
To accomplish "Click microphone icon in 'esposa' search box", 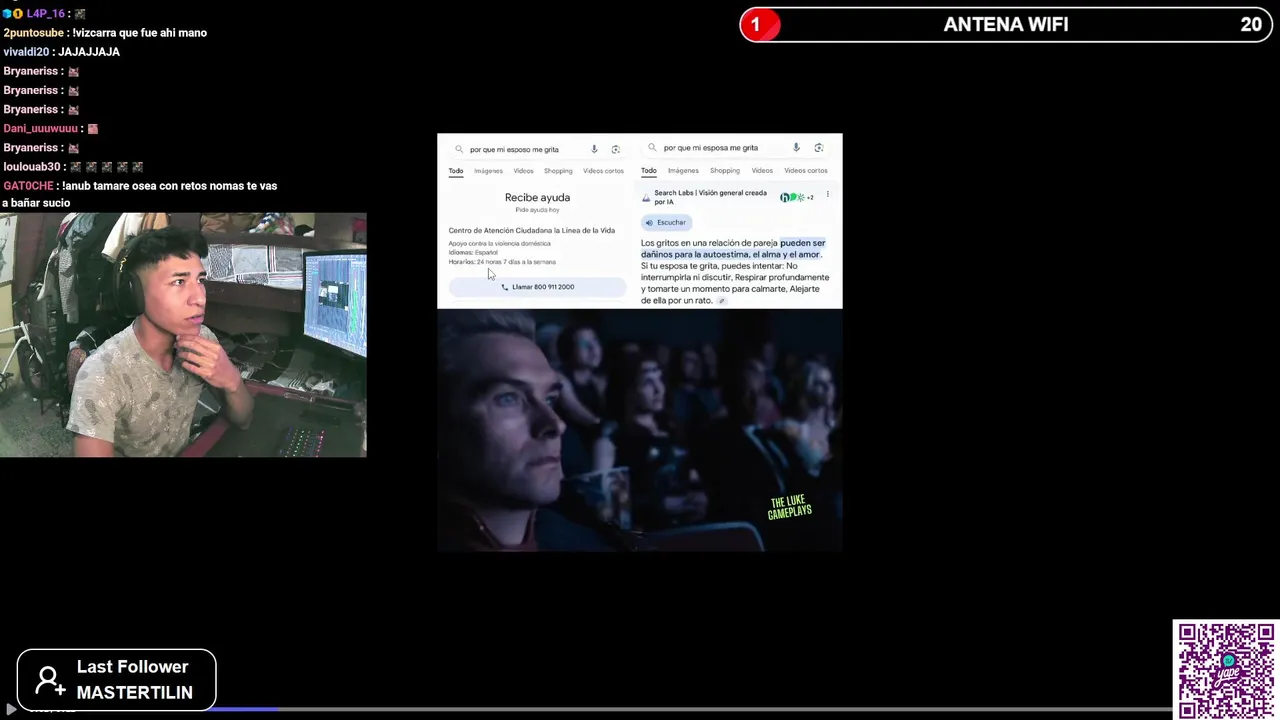I will point(796,148).
